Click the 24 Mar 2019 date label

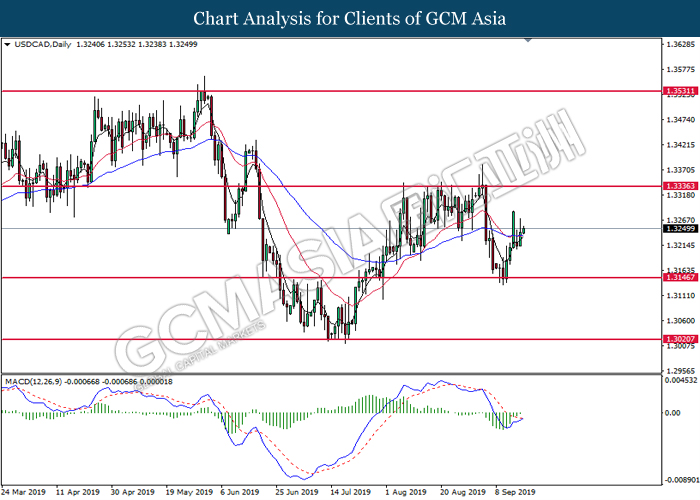coord(24,492)
